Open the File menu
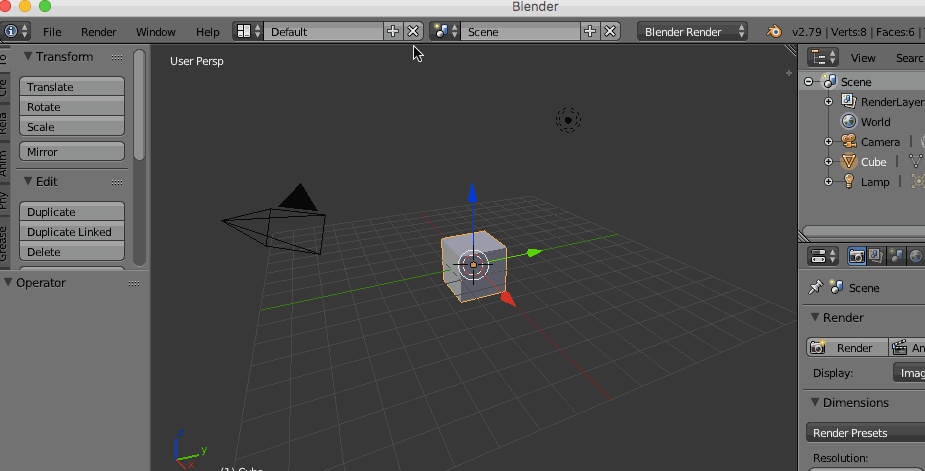Viewport: 925px width, 471px height. (x=52, y=32)
